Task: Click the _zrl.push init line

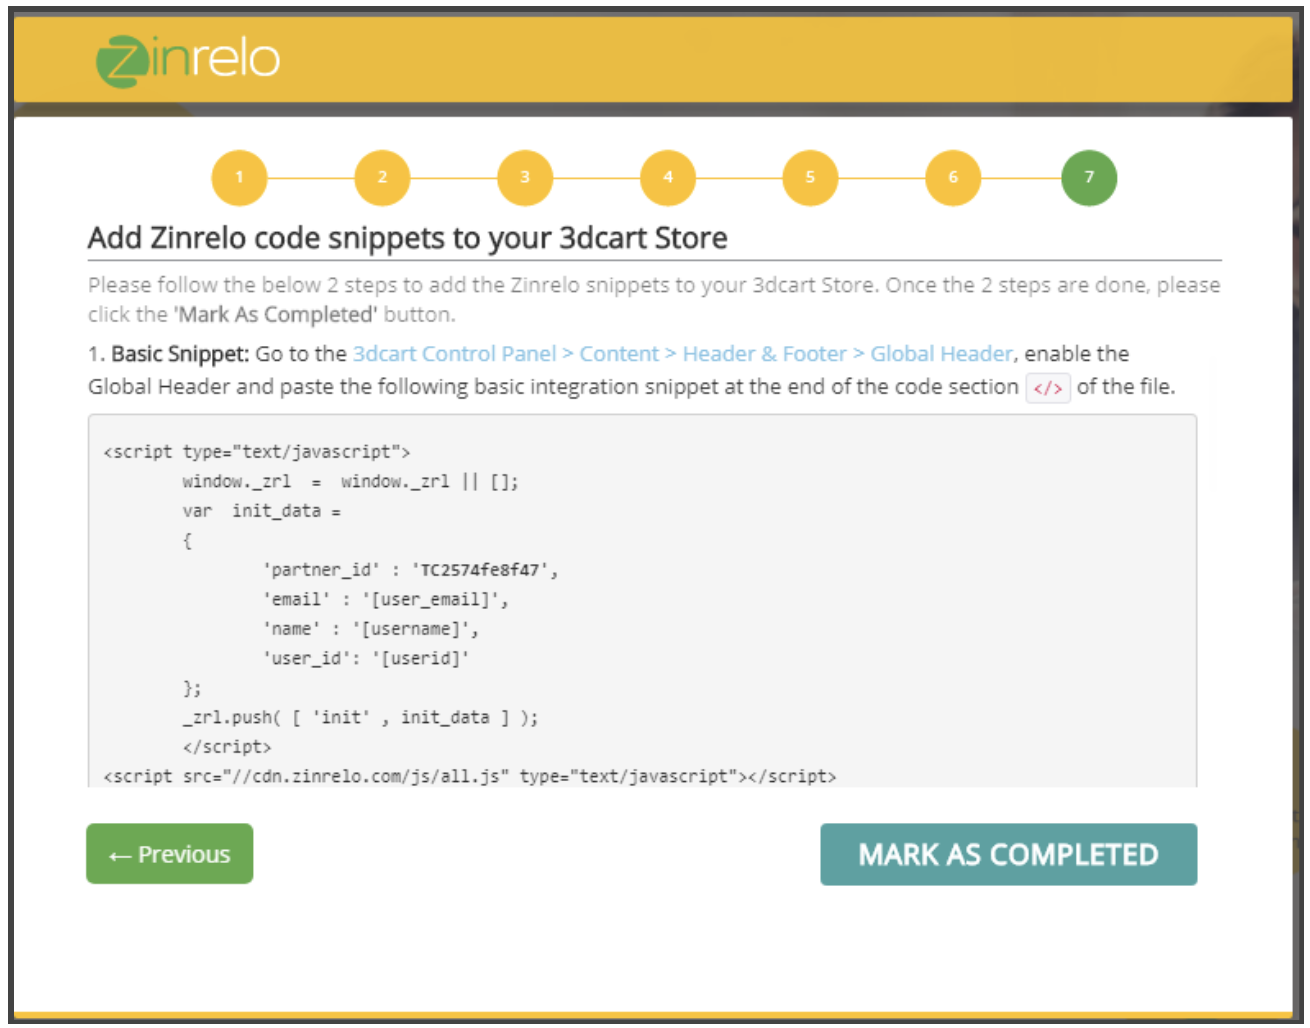Action: (x=361, y=718)
